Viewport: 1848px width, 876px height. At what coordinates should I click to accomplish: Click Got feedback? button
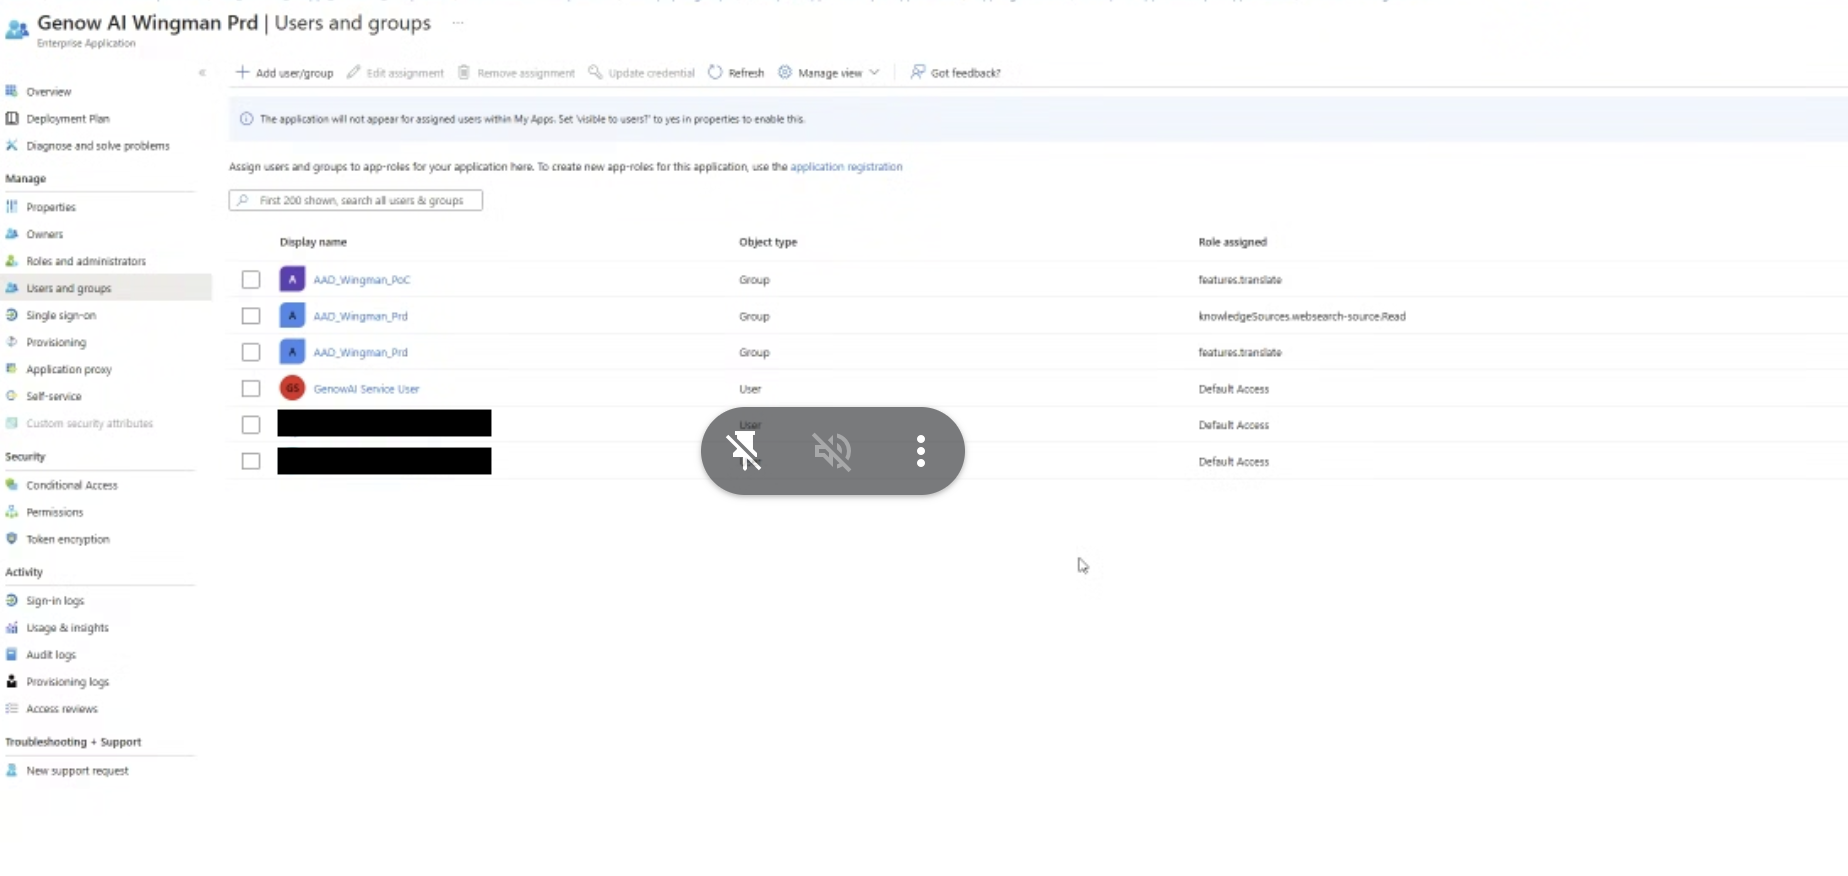tap(955, 73)
